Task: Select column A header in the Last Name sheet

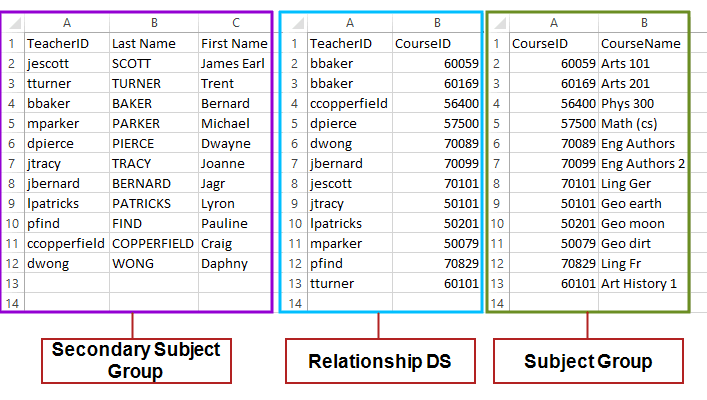Action: 67,23
